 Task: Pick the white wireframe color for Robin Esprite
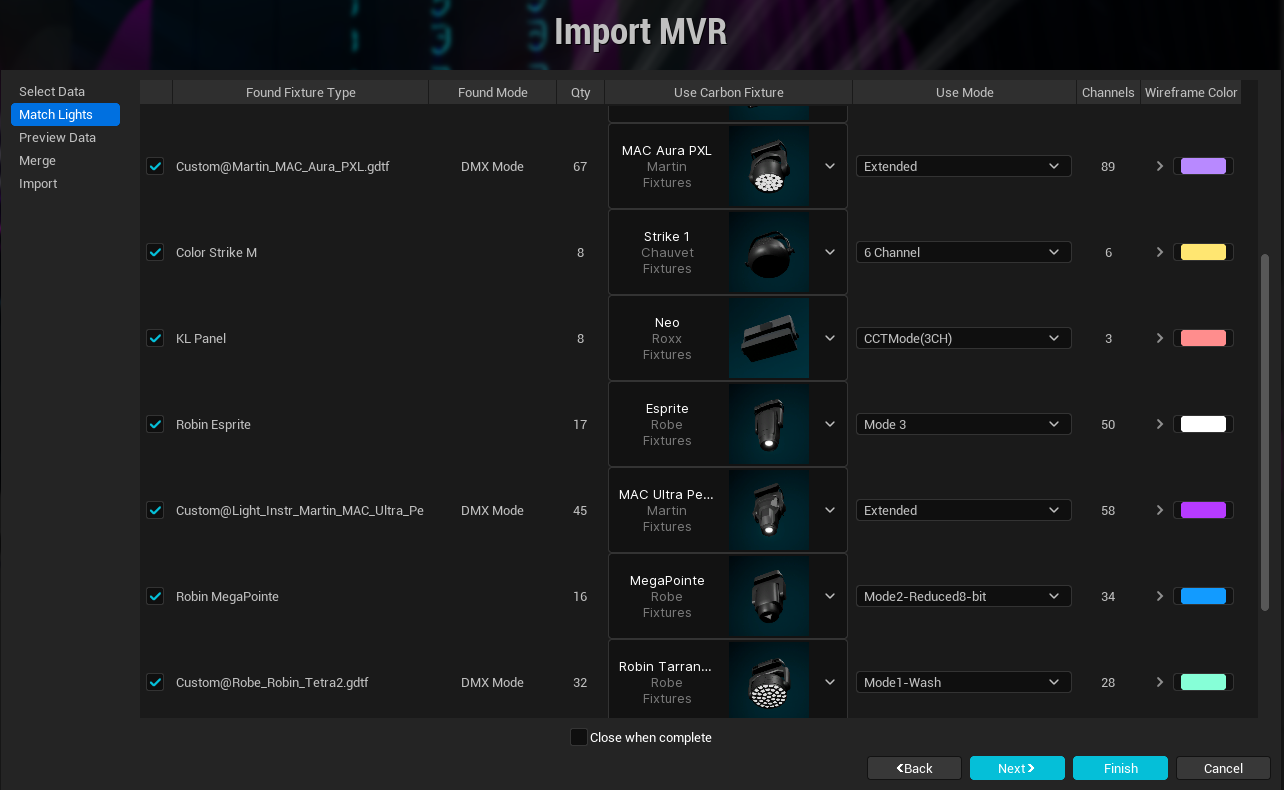coord(1203,424)
